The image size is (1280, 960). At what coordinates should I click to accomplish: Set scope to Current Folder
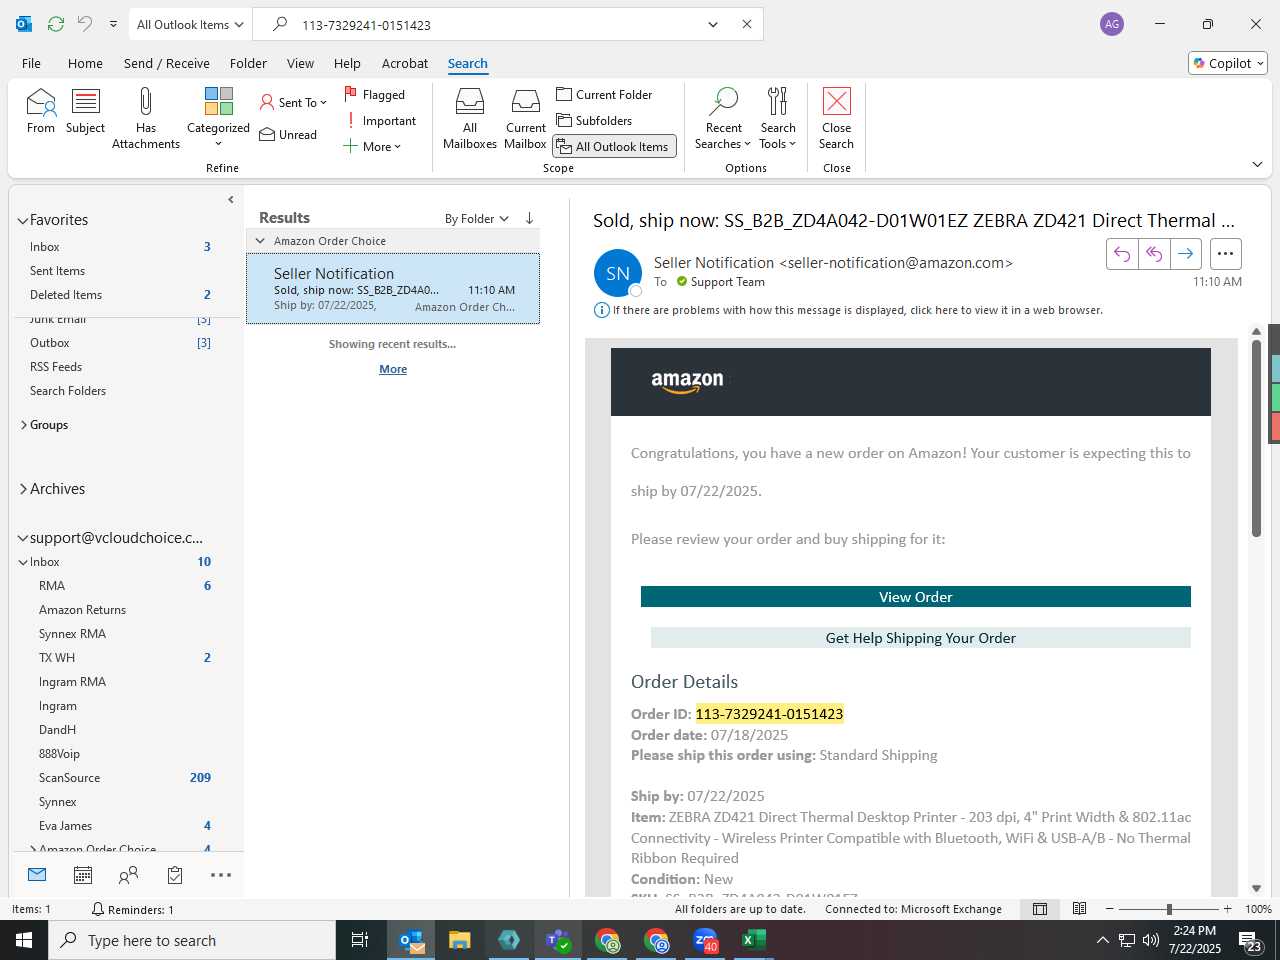pyautogui.click(x=604, y=94)
